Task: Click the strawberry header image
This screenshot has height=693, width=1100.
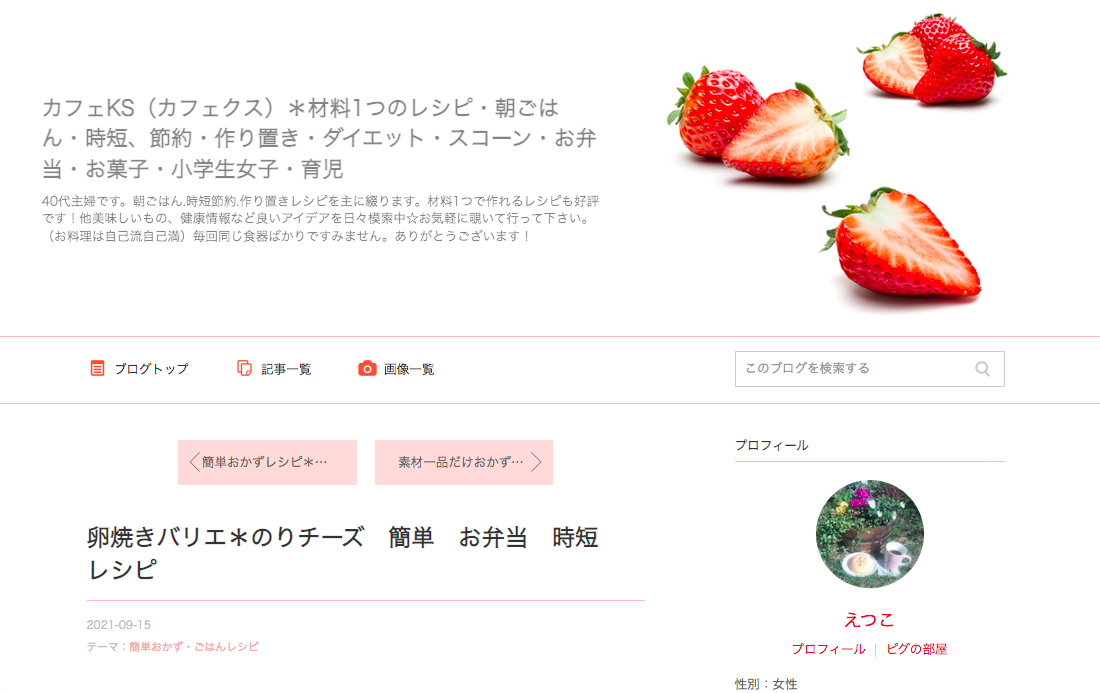Action: coord(837,163)
